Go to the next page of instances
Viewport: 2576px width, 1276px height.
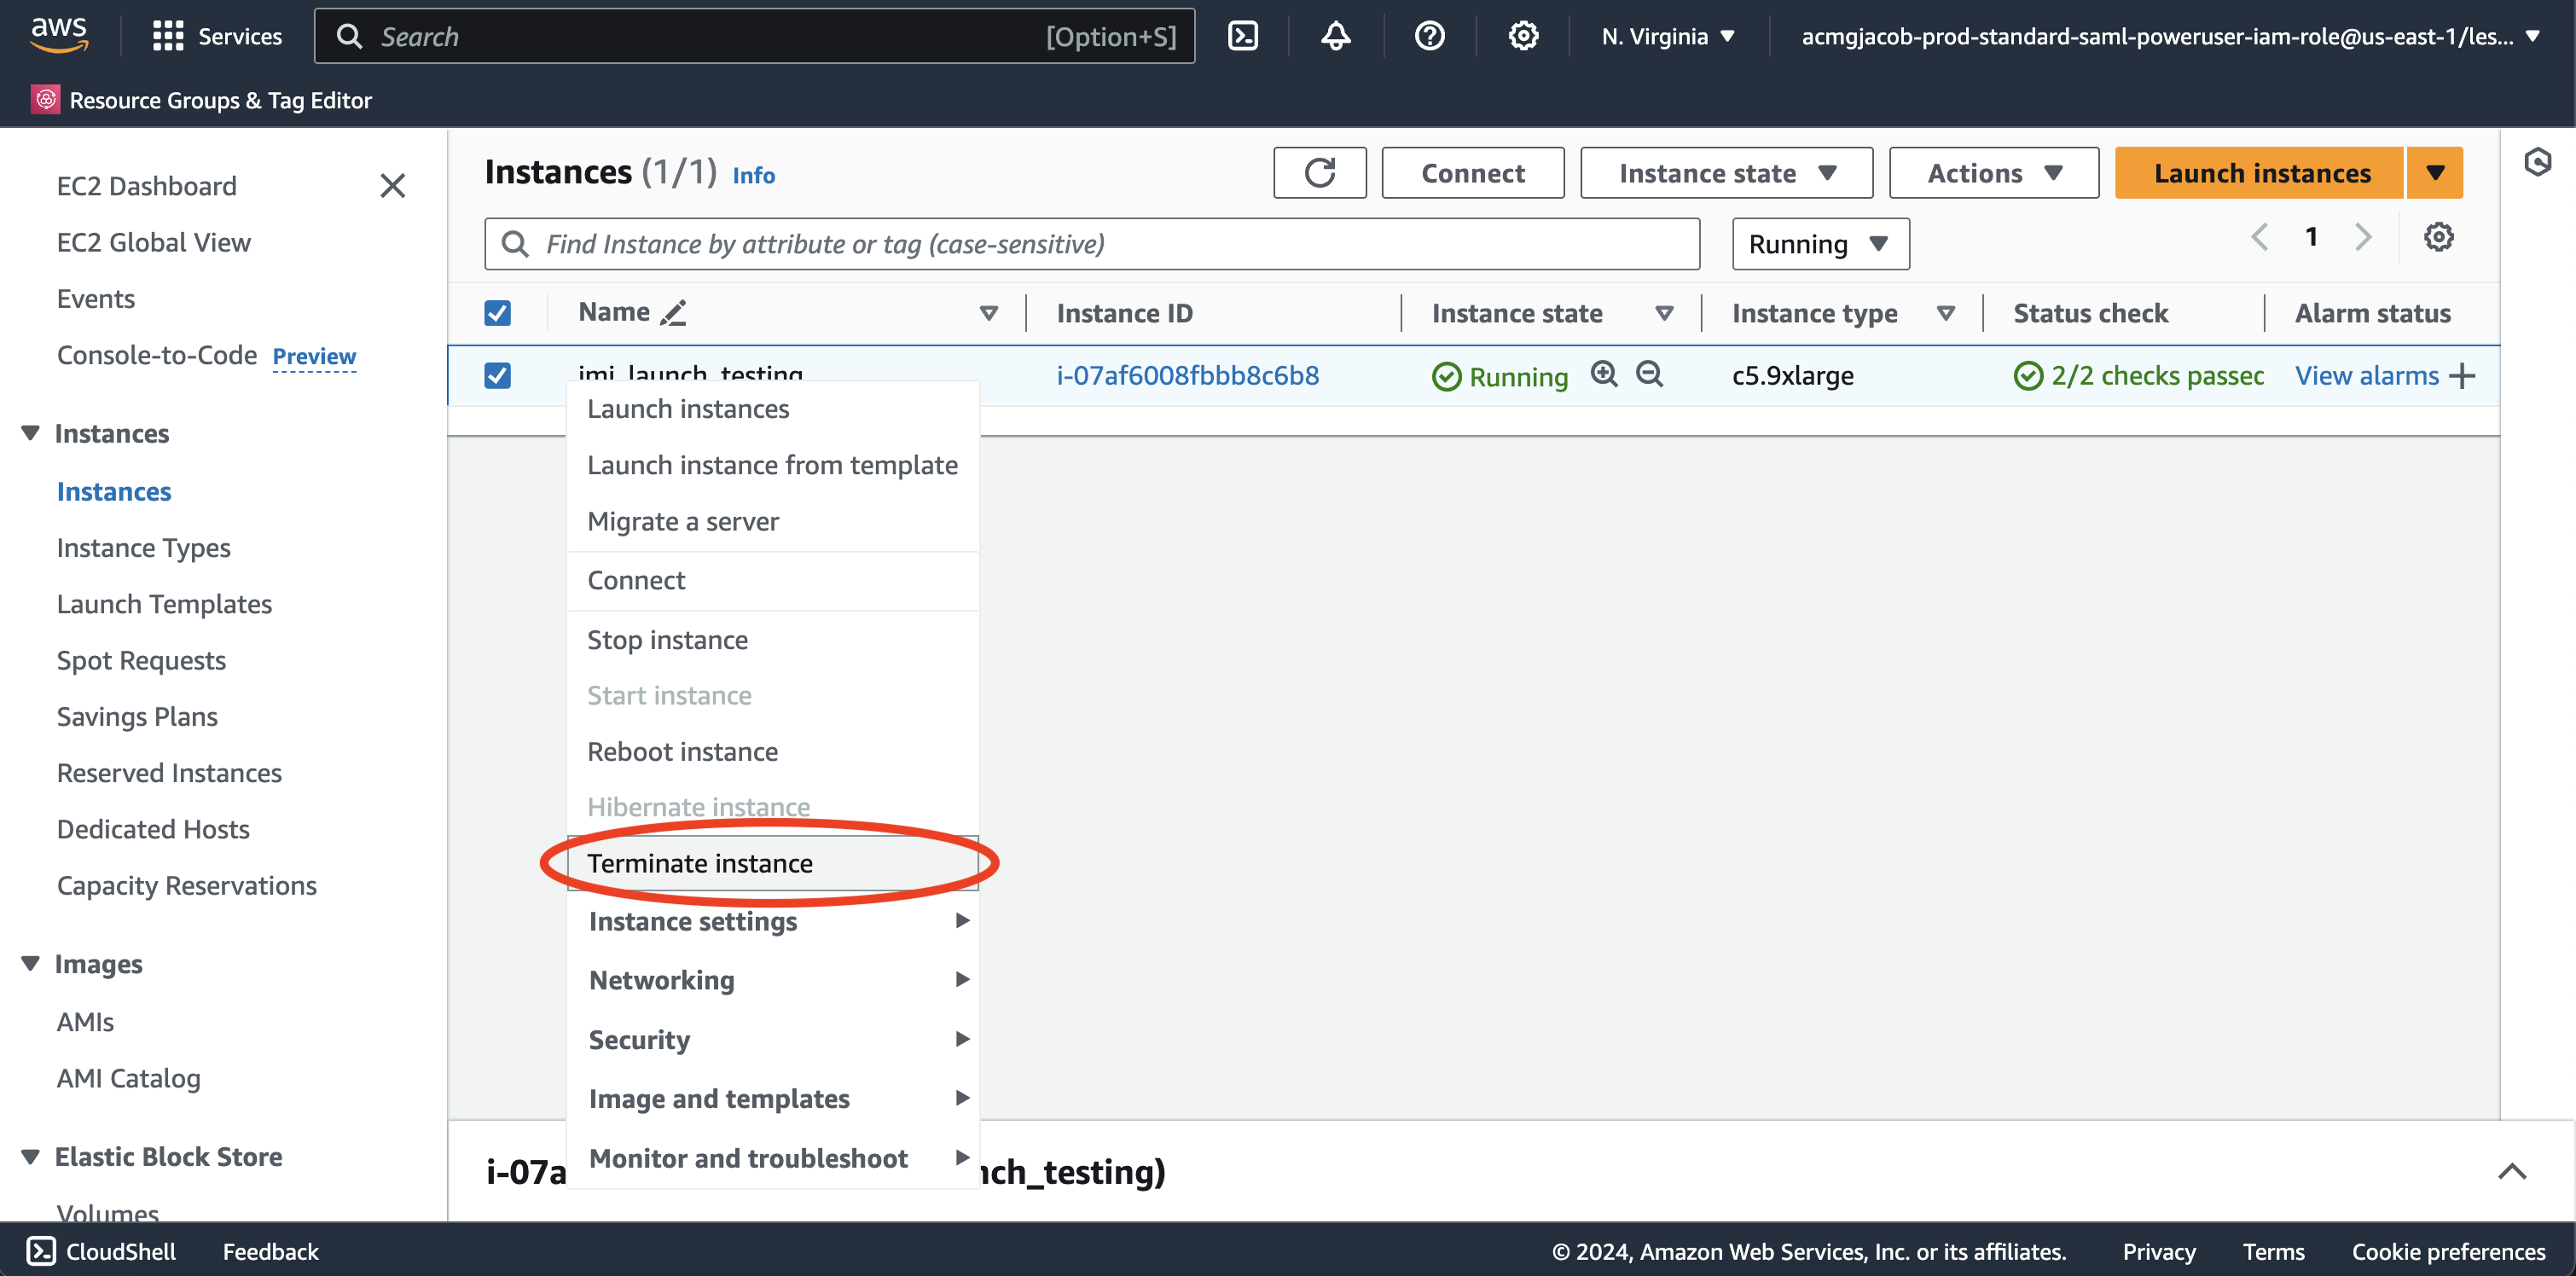pyautogui.click(x=2363, y=238)
